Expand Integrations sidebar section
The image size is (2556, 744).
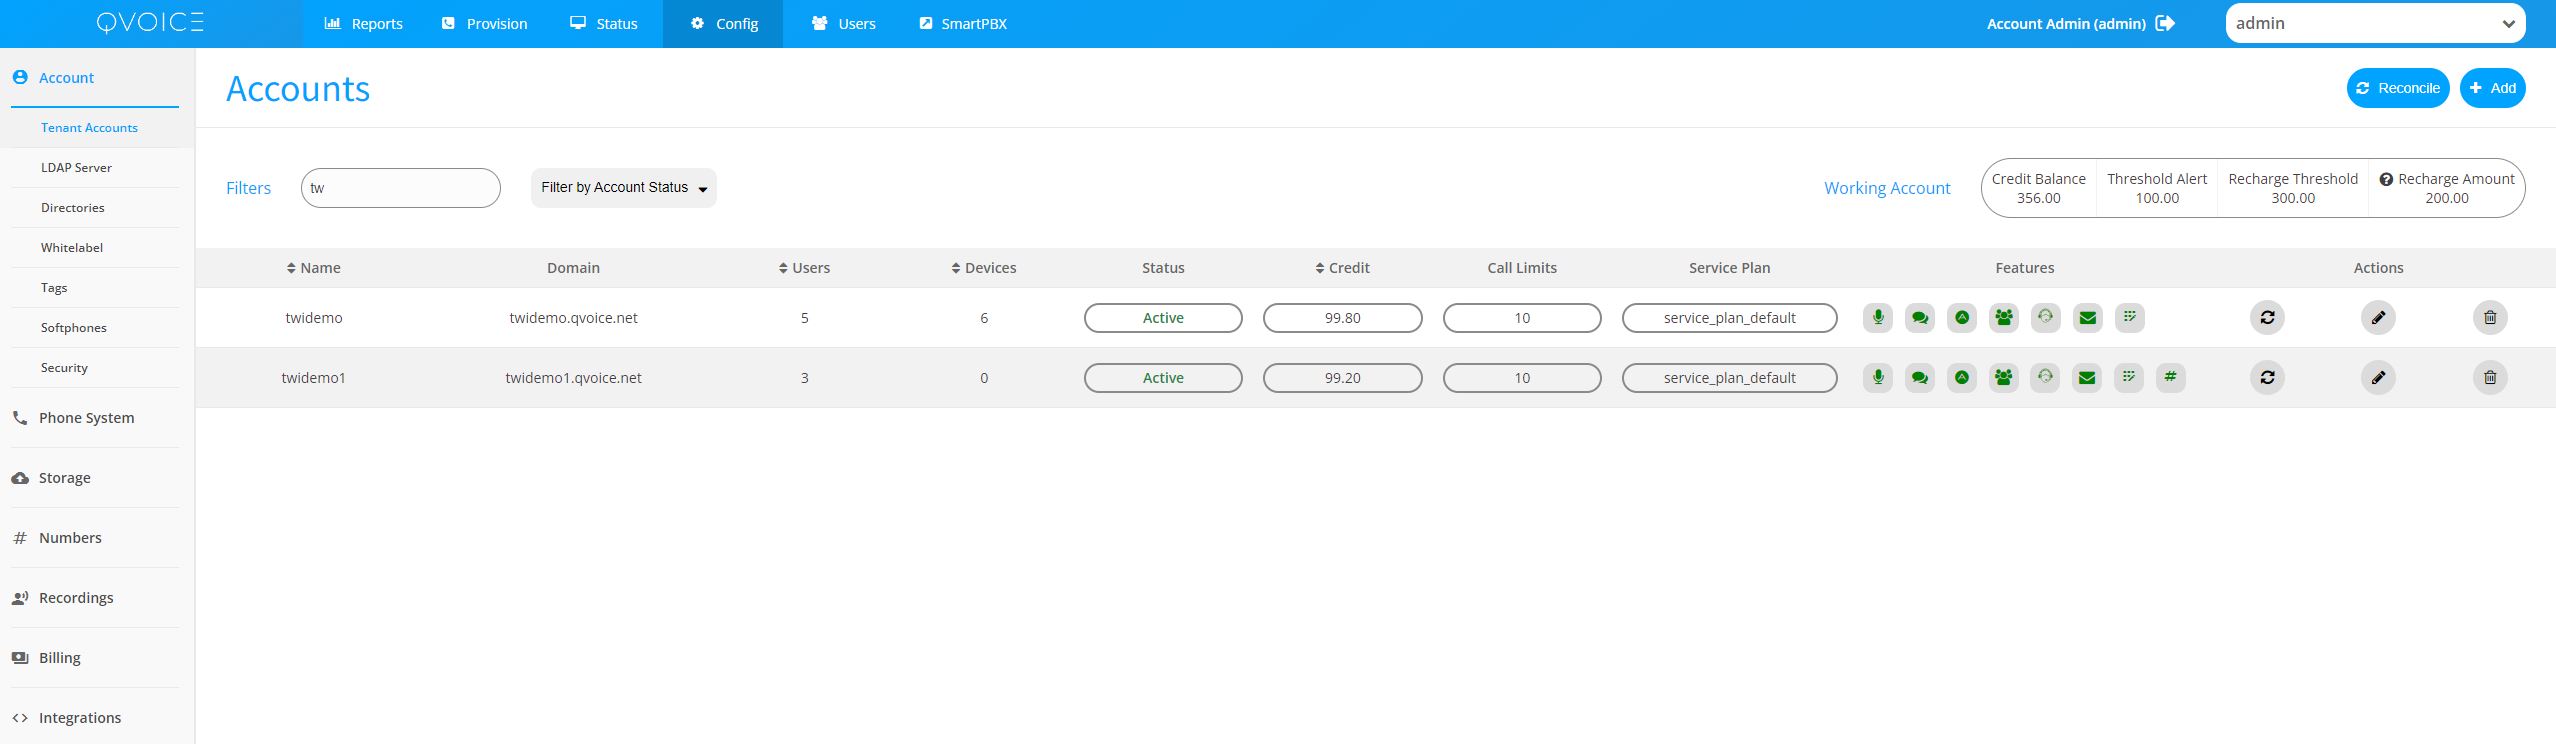click(x=80, y=718)
